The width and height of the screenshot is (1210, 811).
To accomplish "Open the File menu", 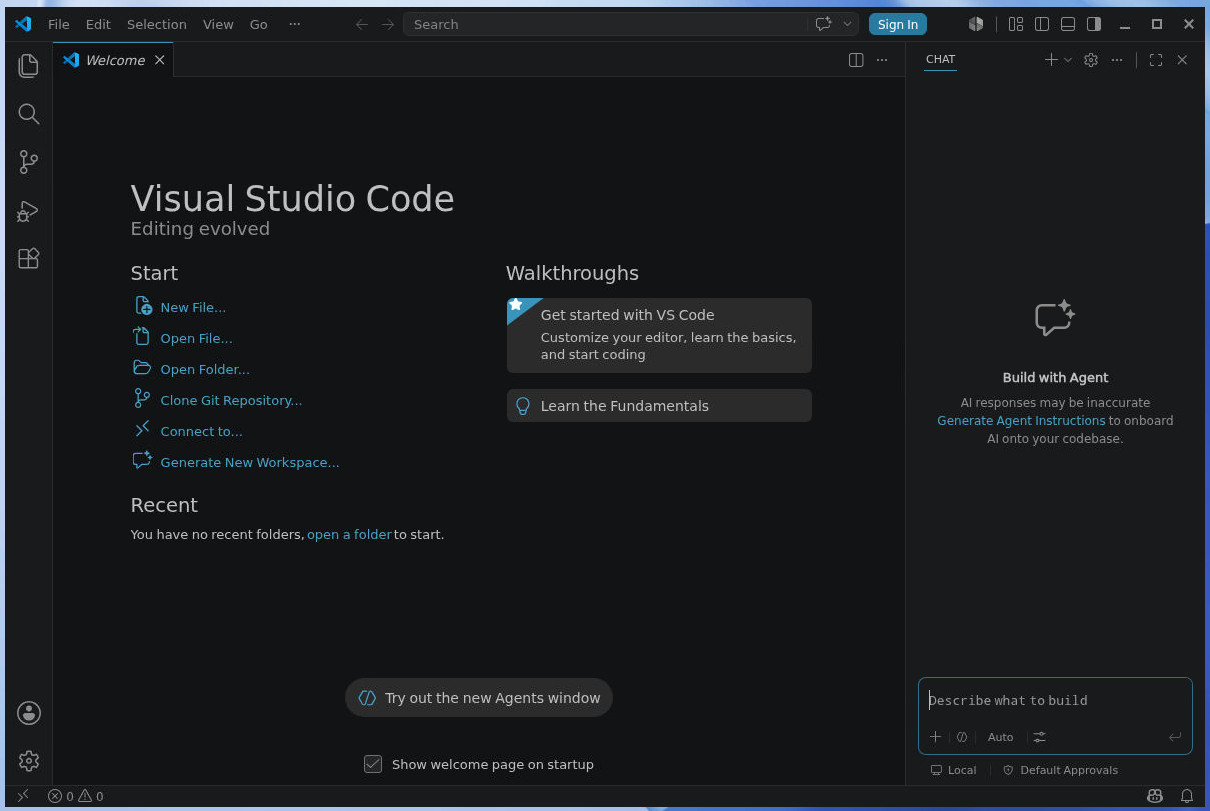I will click(59, 24).
